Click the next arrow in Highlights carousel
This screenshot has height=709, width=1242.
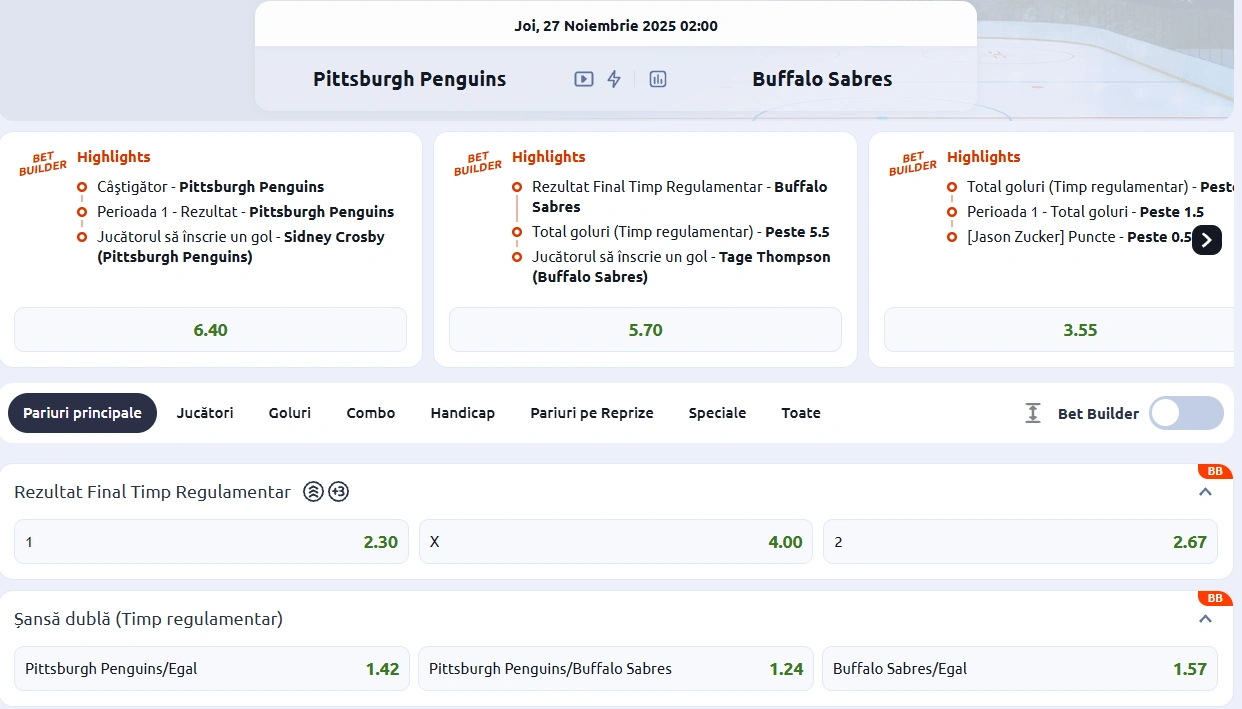(x=1207, y=240)
